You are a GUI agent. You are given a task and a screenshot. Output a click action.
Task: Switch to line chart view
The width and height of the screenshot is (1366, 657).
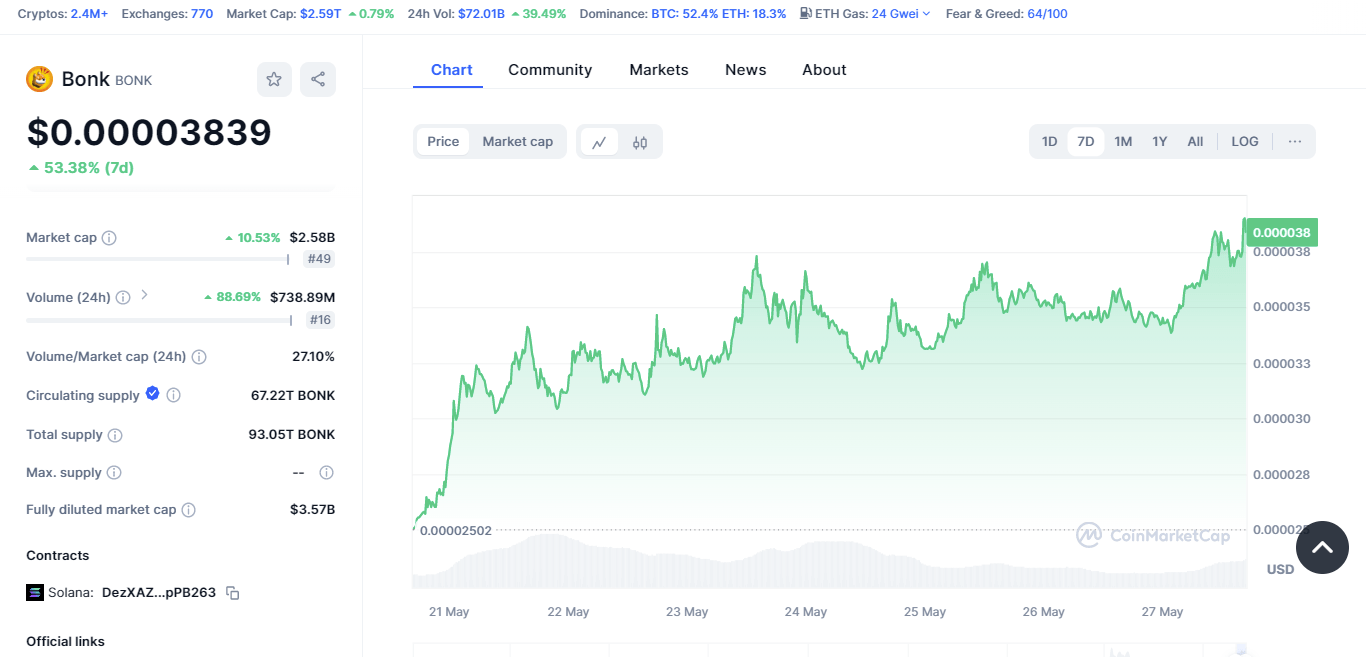tap(599, 142)
